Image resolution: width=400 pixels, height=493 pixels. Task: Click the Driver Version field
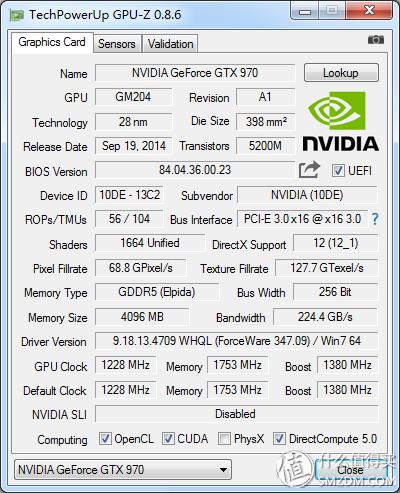[x=237, y=341]
